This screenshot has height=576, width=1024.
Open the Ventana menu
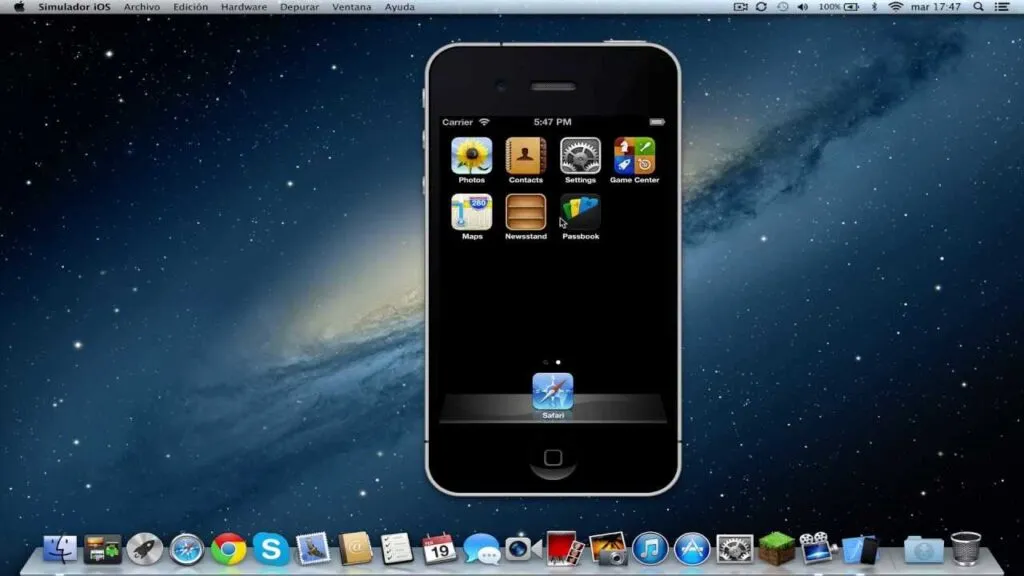[351, 7]
